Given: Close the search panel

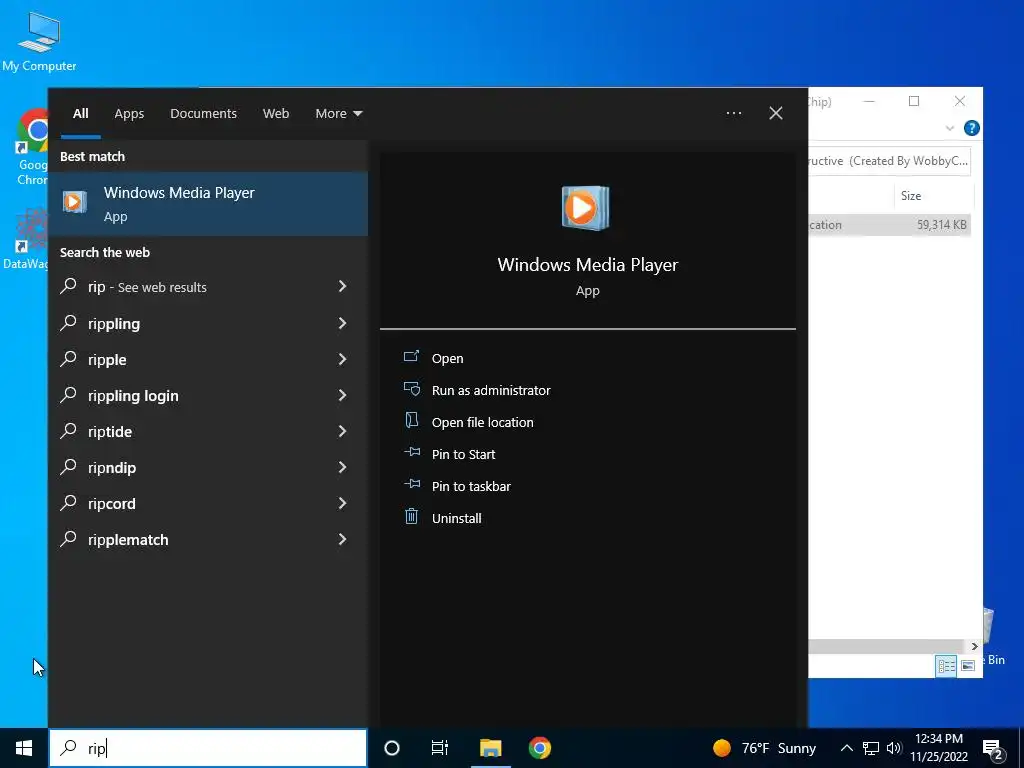Looking at the screenshot, I should tap(776, 113).
